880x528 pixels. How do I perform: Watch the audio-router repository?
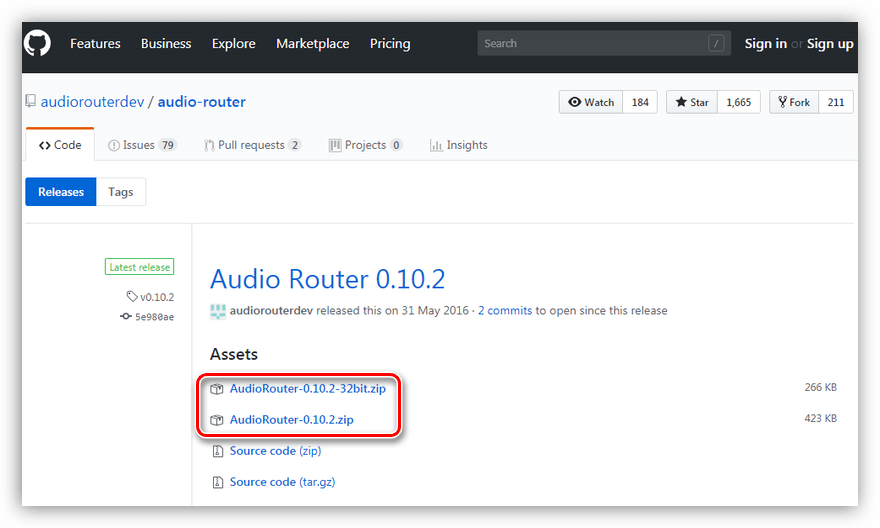591,102
